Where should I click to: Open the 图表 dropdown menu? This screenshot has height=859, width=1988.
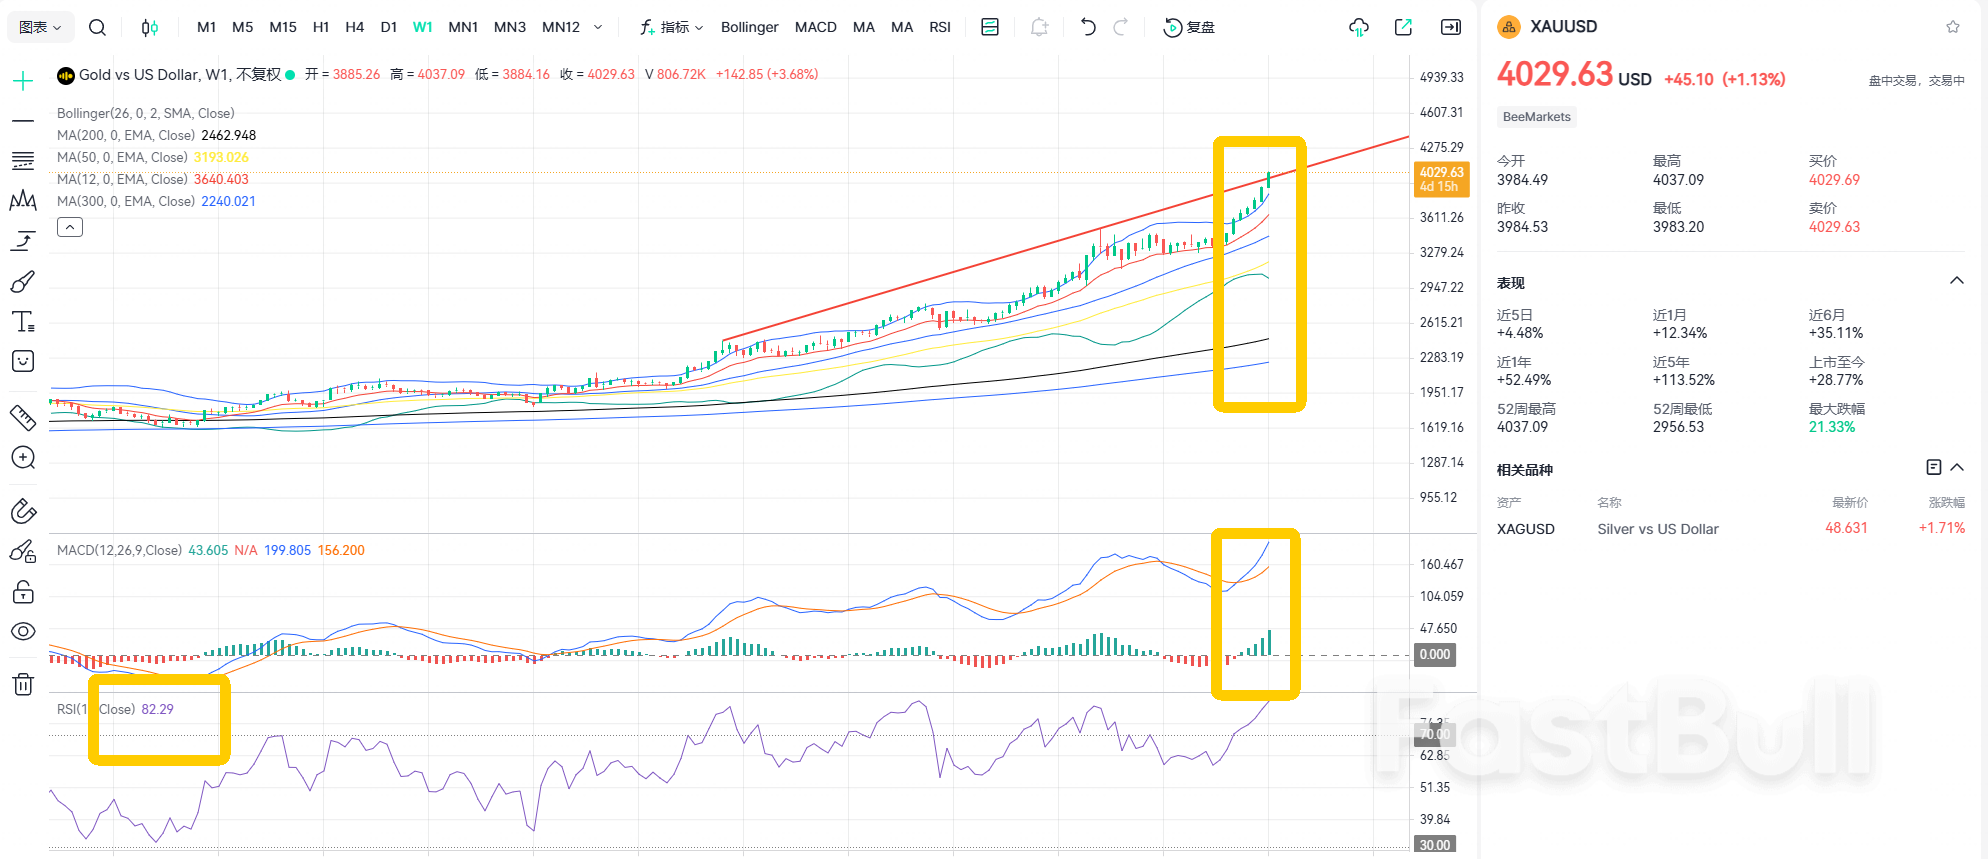click(40, 27)
